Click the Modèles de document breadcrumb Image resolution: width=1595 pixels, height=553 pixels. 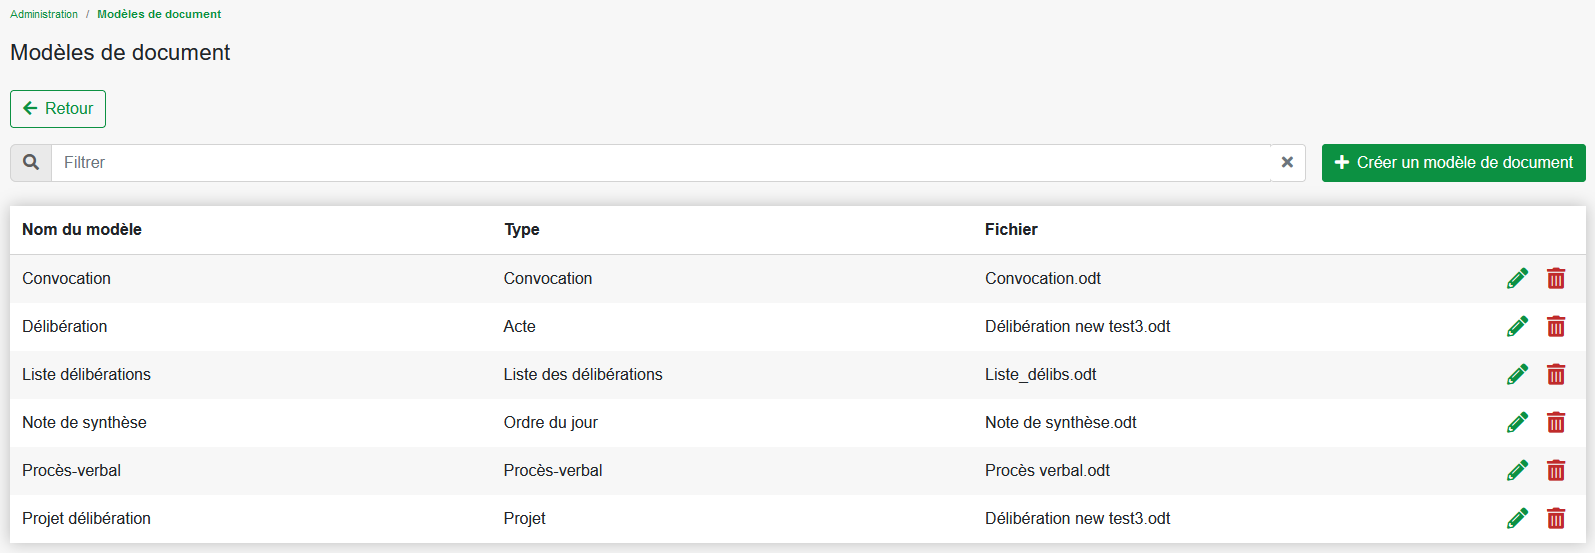click(x=159, y=14)
